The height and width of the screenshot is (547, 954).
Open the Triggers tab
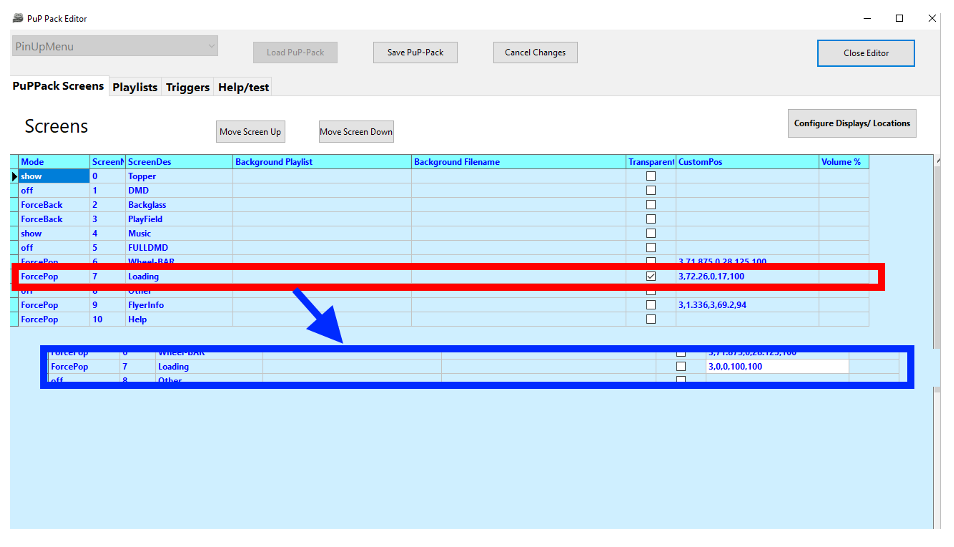pos(188,87)
